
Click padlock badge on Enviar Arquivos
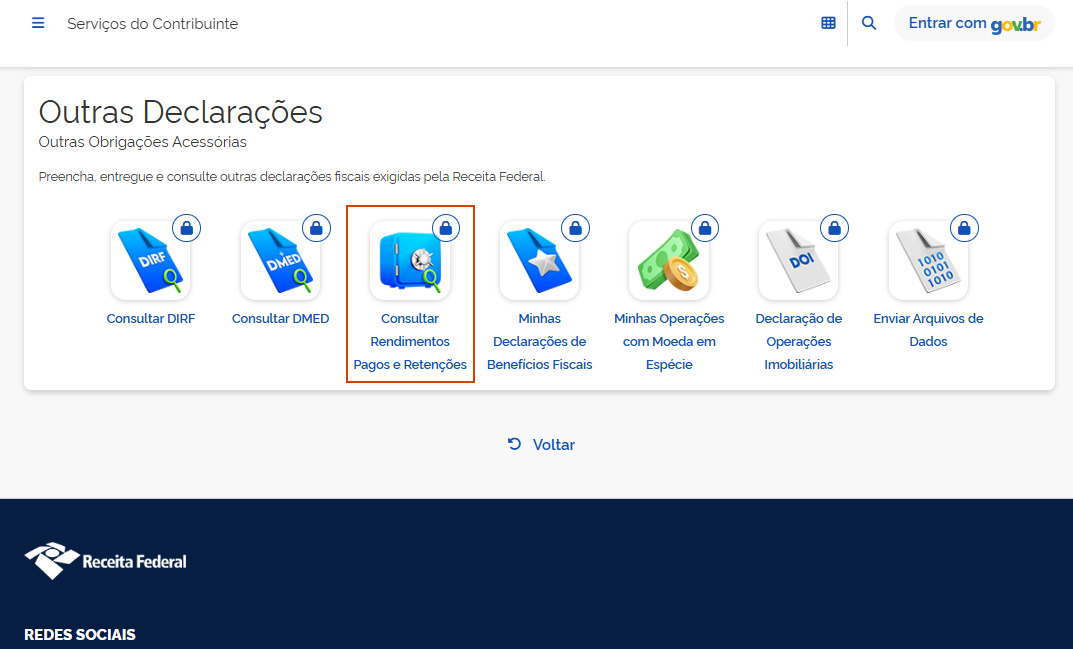coord(964,228)
